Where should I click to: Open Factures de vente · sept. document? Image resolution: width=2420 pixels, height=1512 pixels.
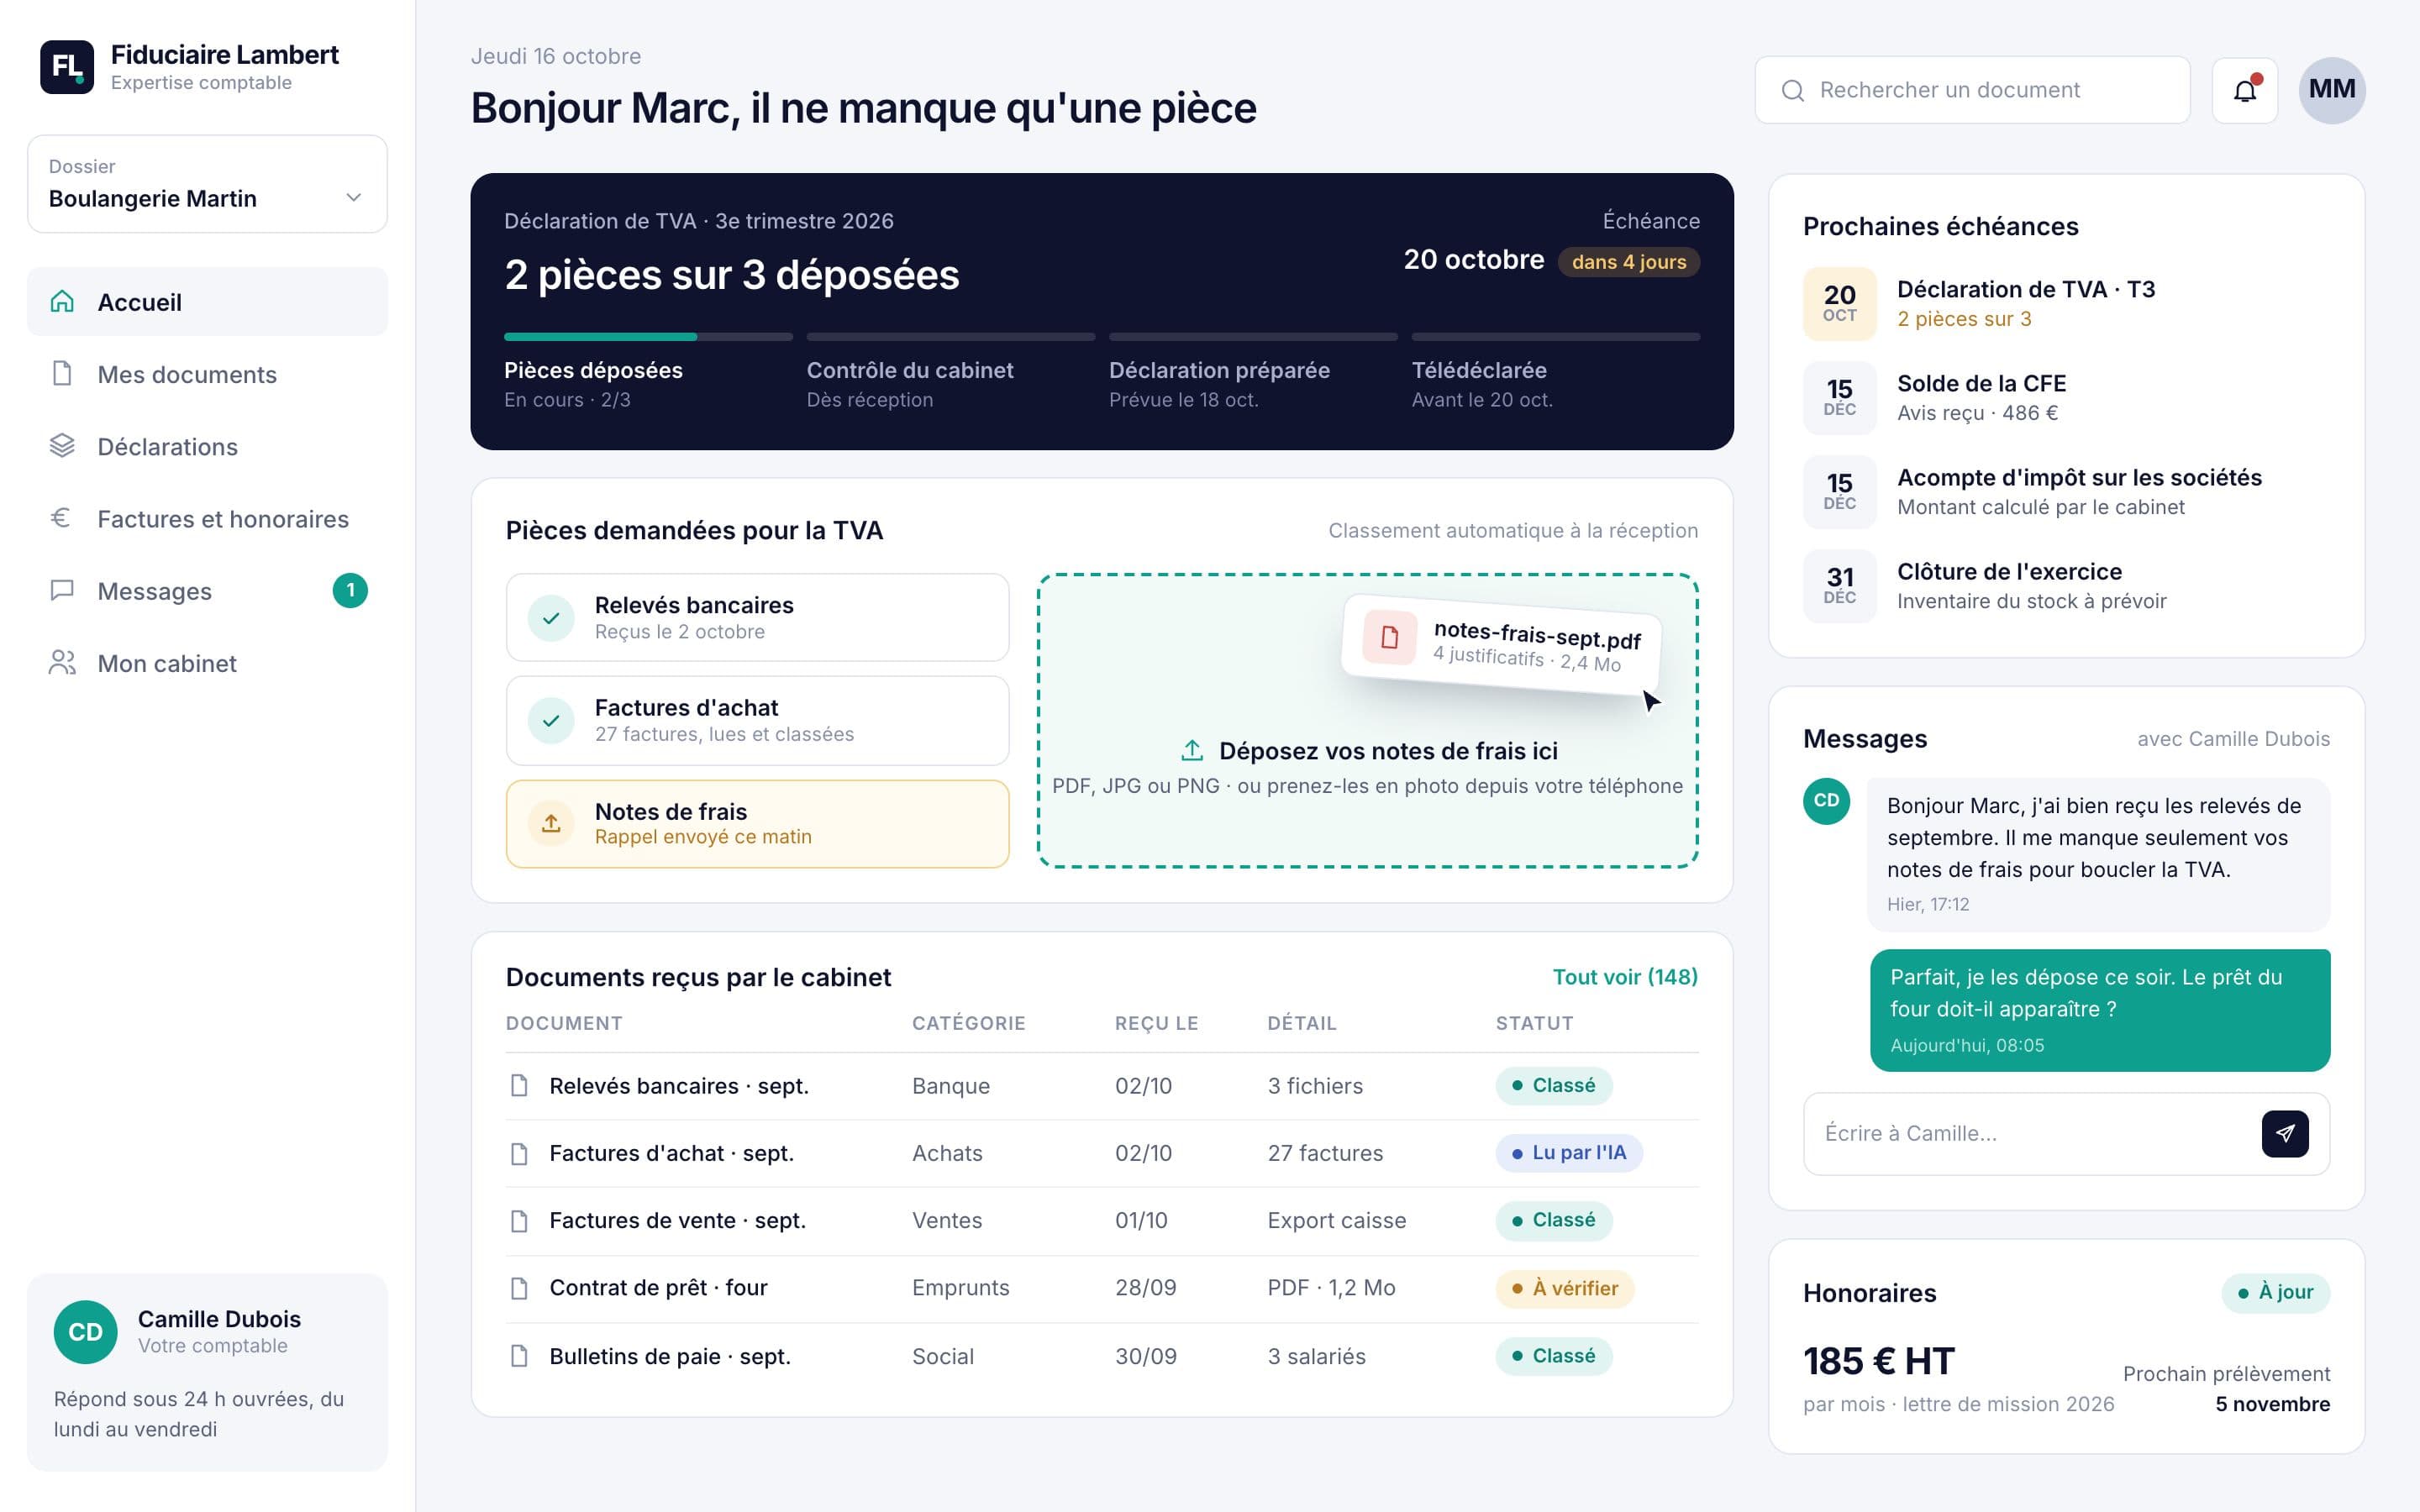coord(1102,1220)
